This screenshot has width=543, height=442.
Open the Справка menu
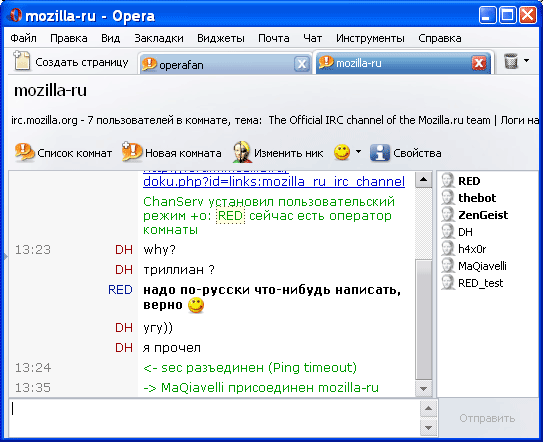tap(440, 38)
